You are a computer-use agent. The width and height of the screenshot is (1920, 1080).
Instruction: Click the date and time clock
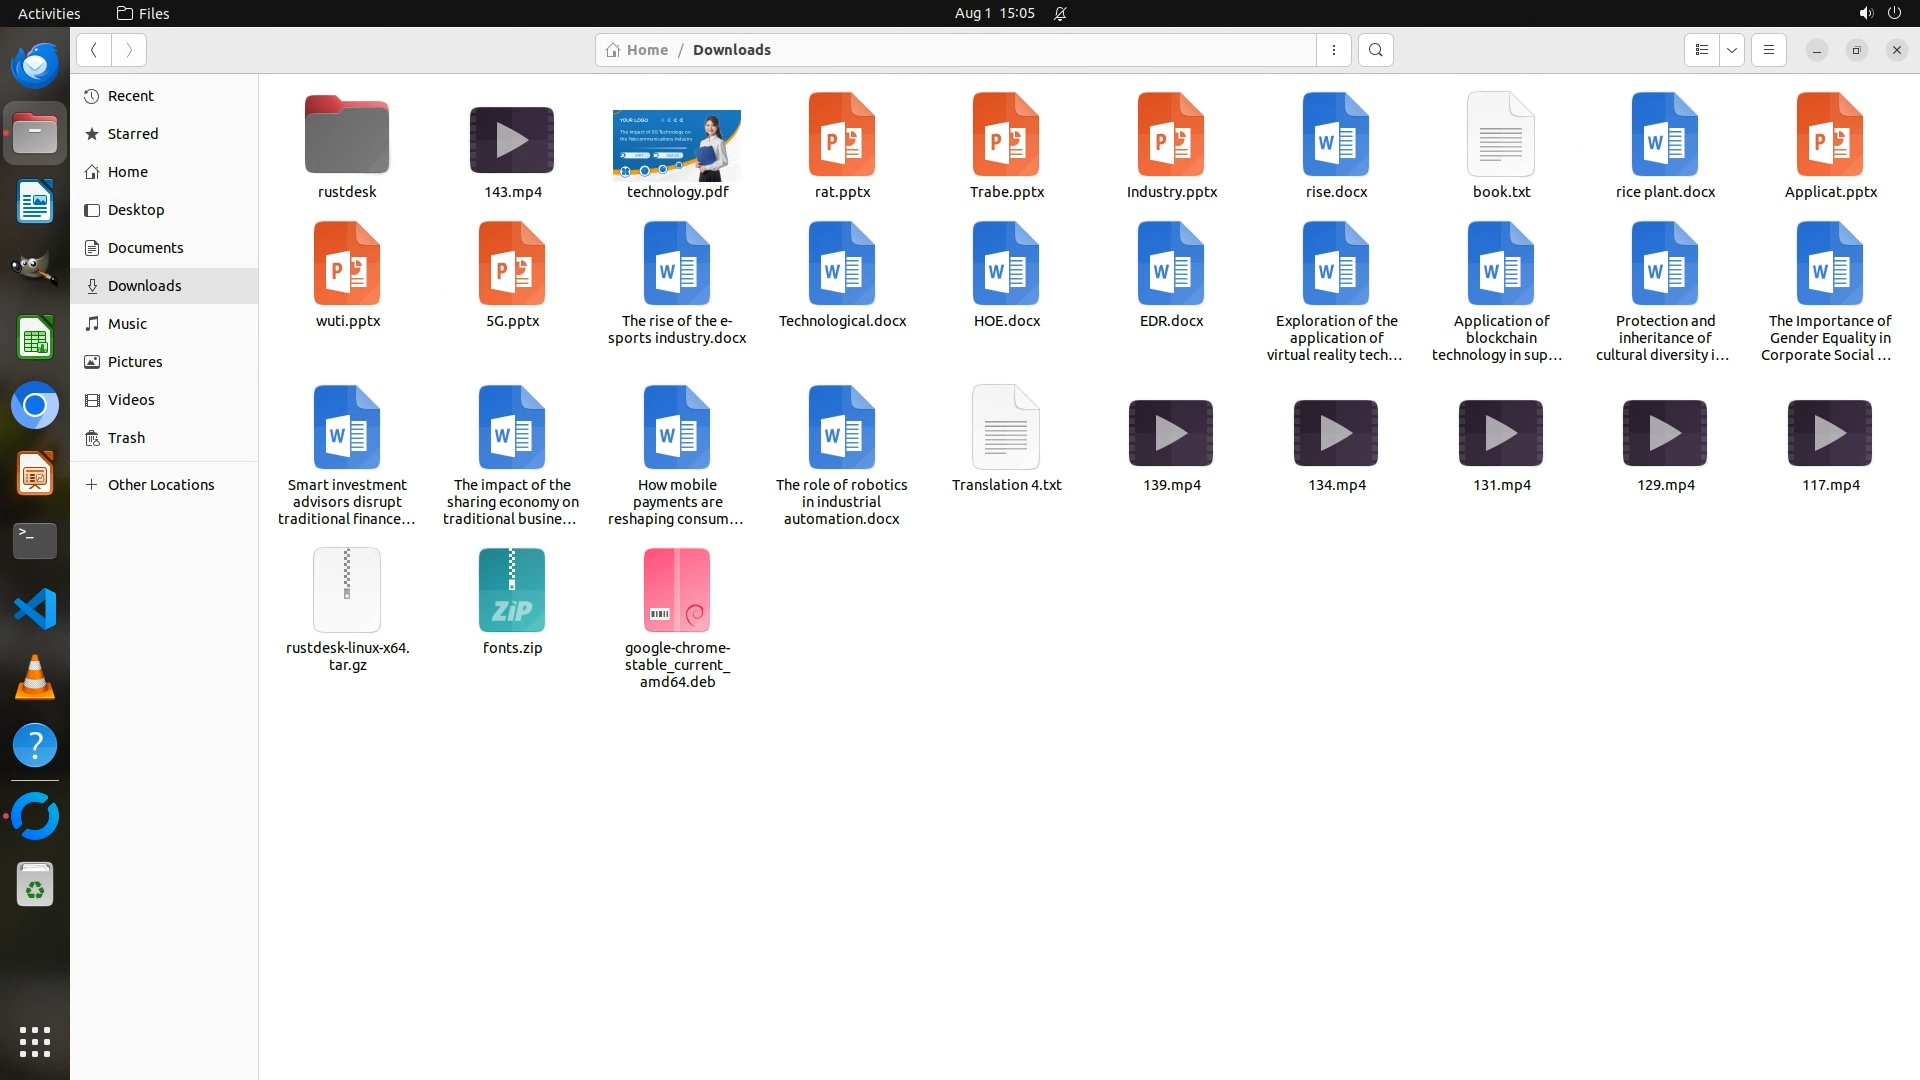pyautogui.click(x=994, y=13)
